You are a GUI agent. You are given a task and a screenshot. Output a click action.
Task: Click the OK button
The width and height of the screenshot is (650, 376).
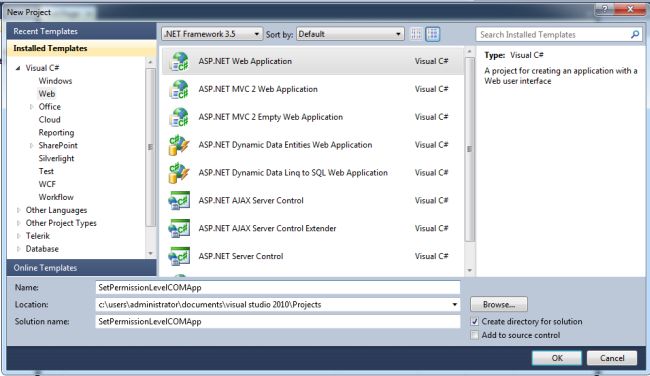pos(557,358)
